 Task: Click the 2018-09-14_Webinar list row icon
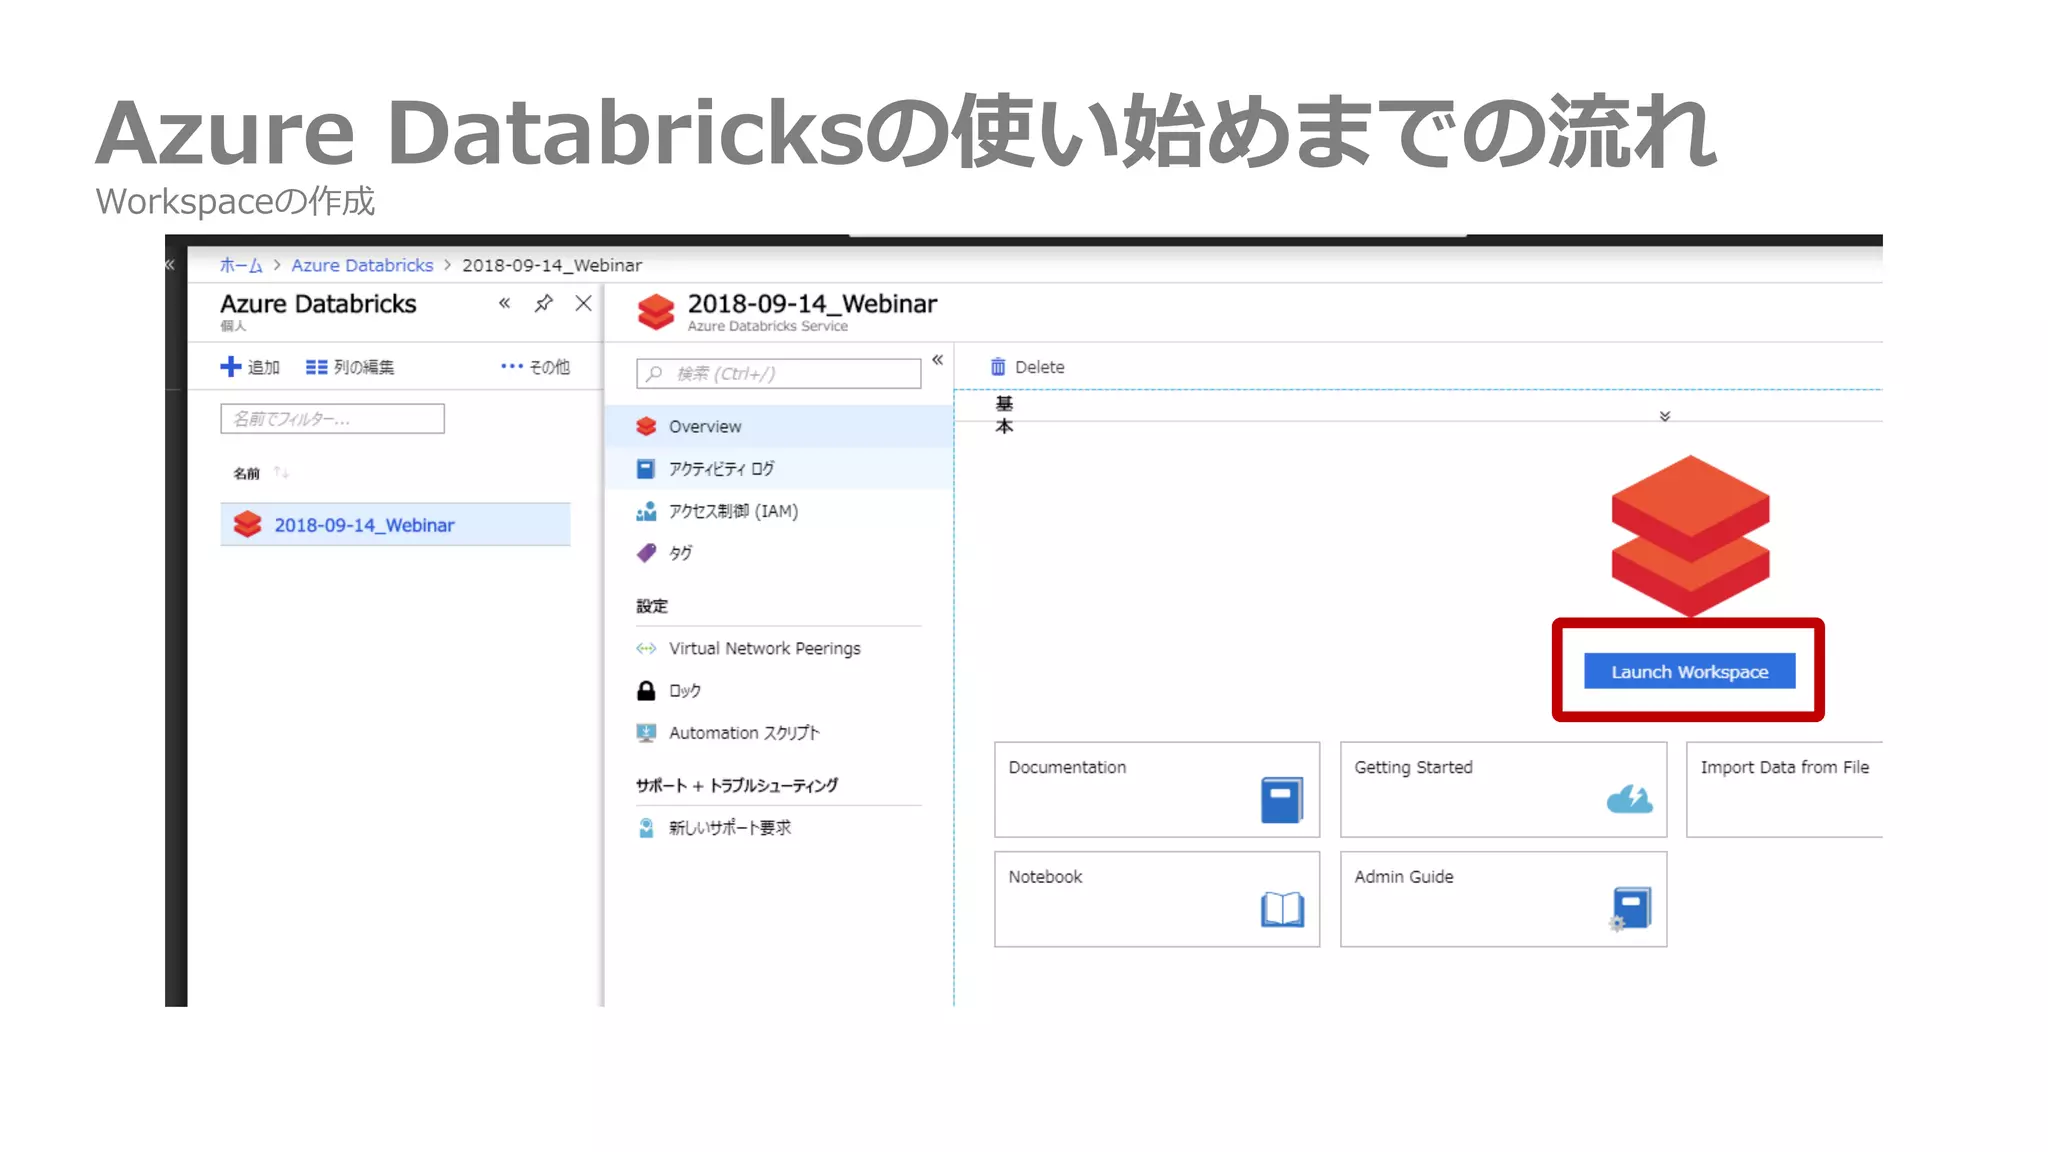pos(247,524)
